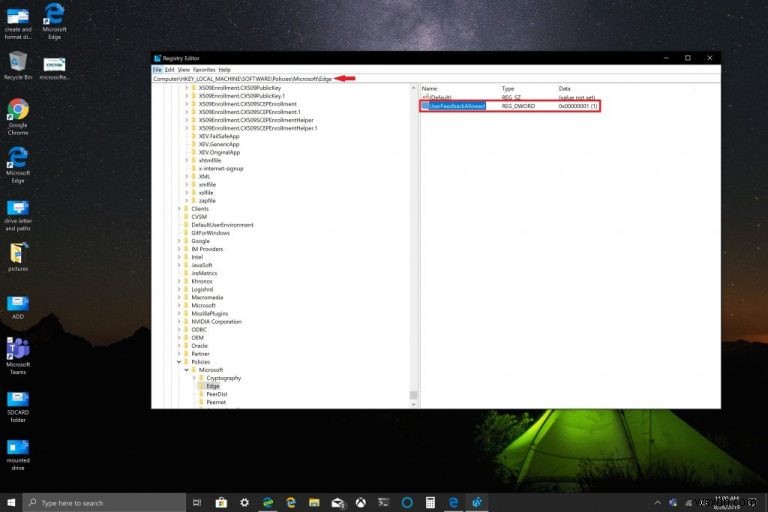Select the Khronos key
This screenshot has width=768, height=512.
click(202, 281)
